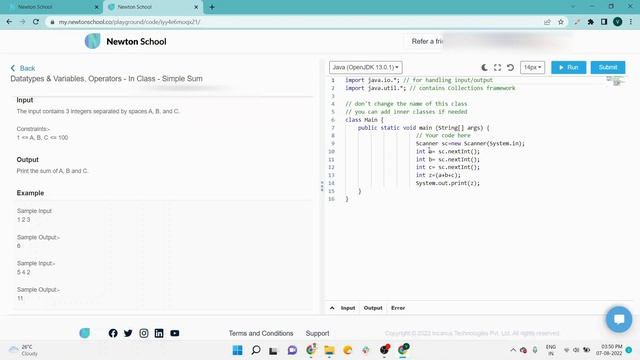640x360 pixels.
Task: Run the code with the Run button
Action: point(569,67)
